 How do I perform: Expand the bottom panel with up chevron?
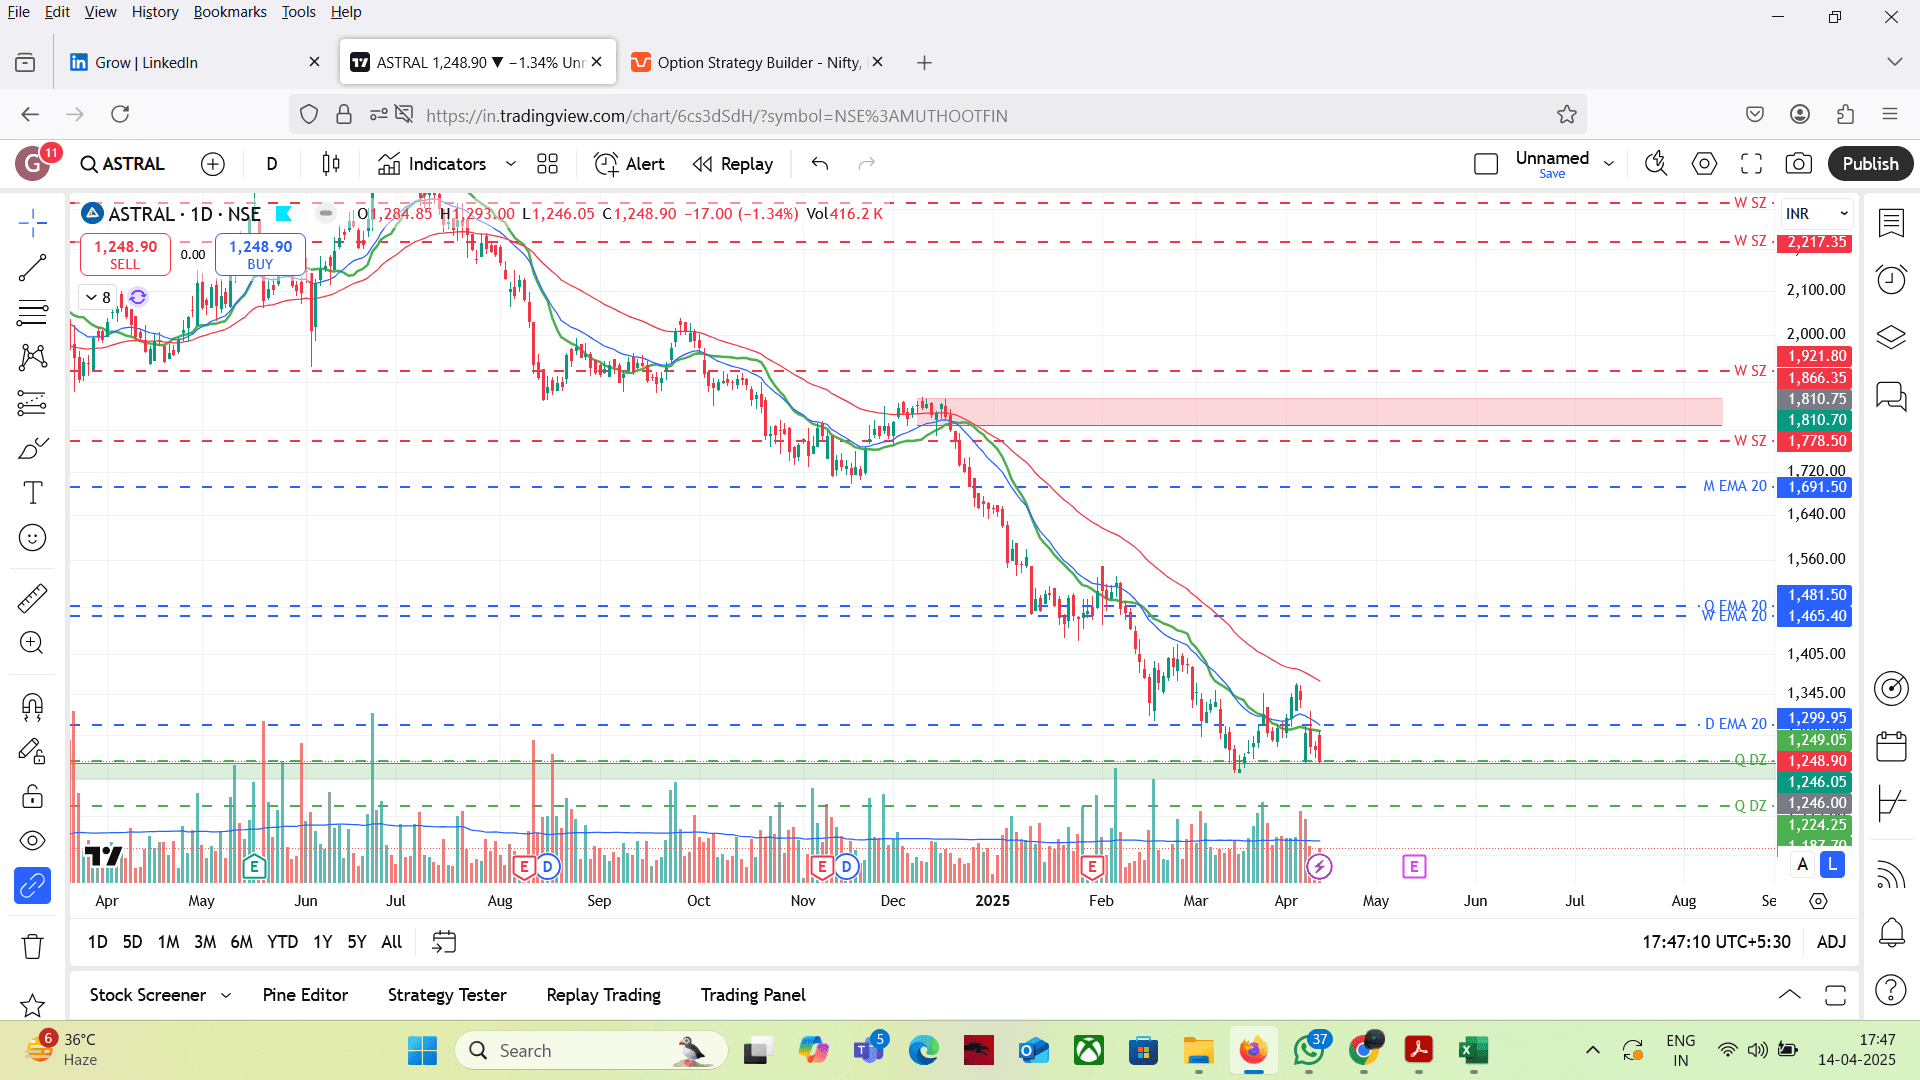tap(1790, 995)
